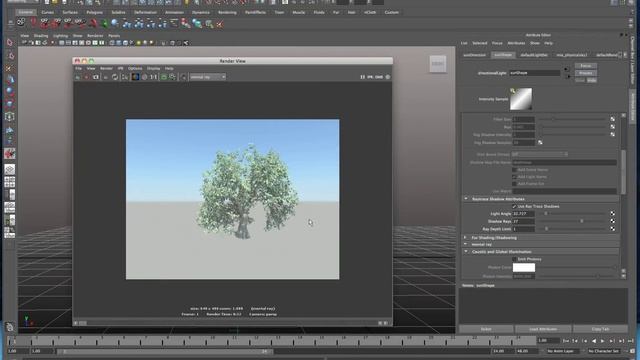Play the animation forwards

pyautogui.click(x=602, y=341)
